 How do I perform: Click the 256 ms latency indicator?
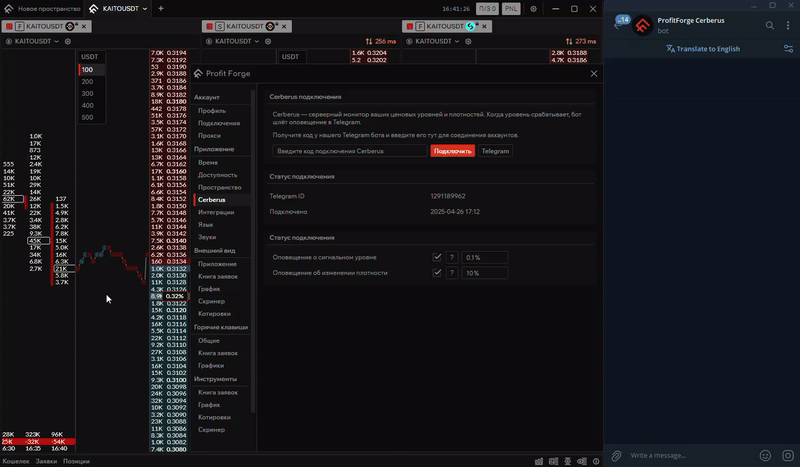[381, 41]
